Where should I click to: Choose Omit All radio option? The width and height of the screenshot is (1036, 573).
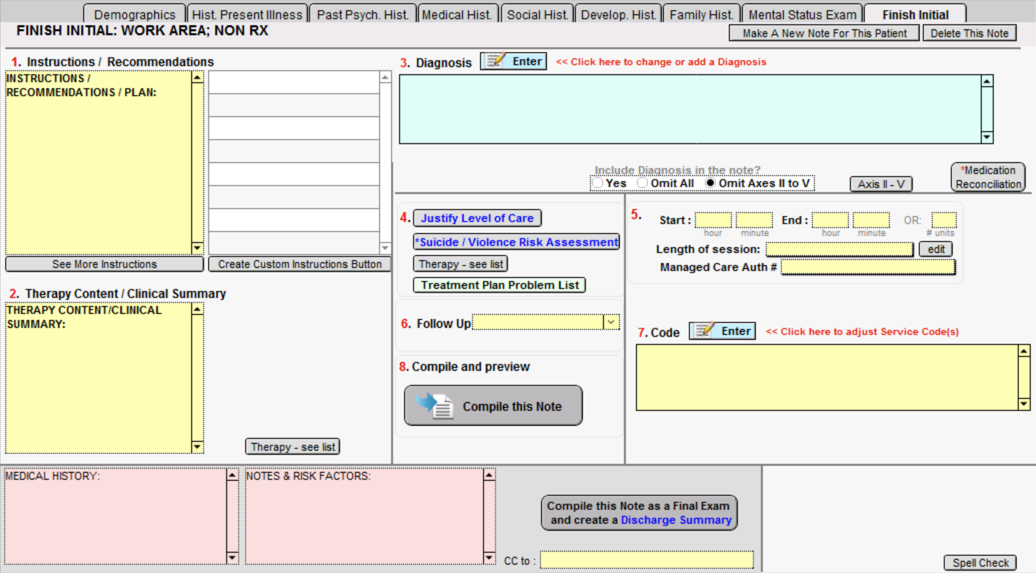coord(643,184)
